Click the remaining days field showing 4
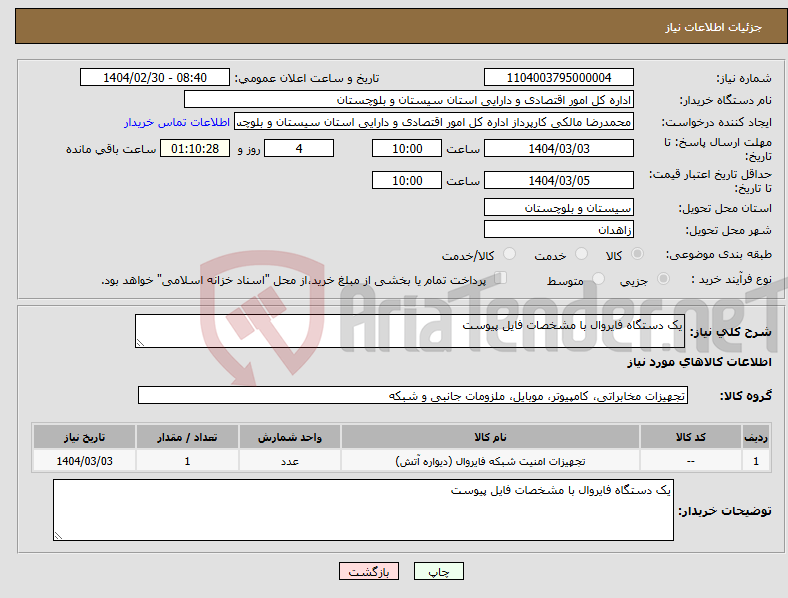This screenshot has width=788, height=598. (x=299, y=148)
